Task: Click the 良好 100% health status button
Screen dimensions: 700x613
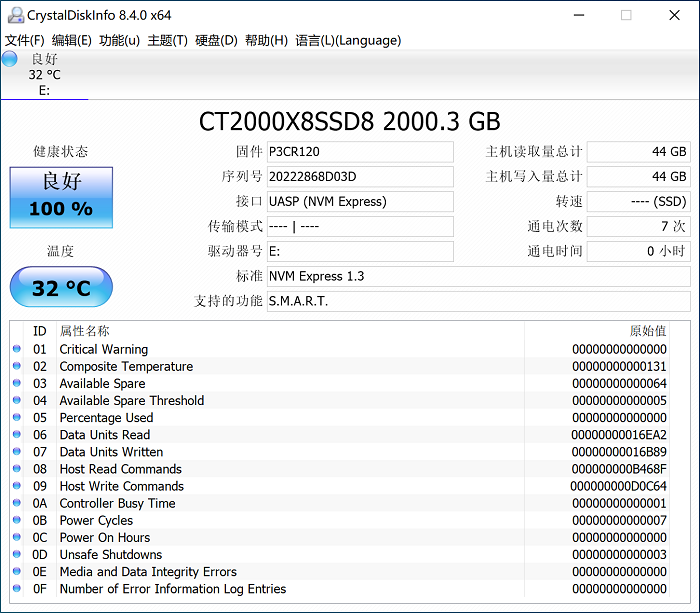Action: [x=61, y=196]
